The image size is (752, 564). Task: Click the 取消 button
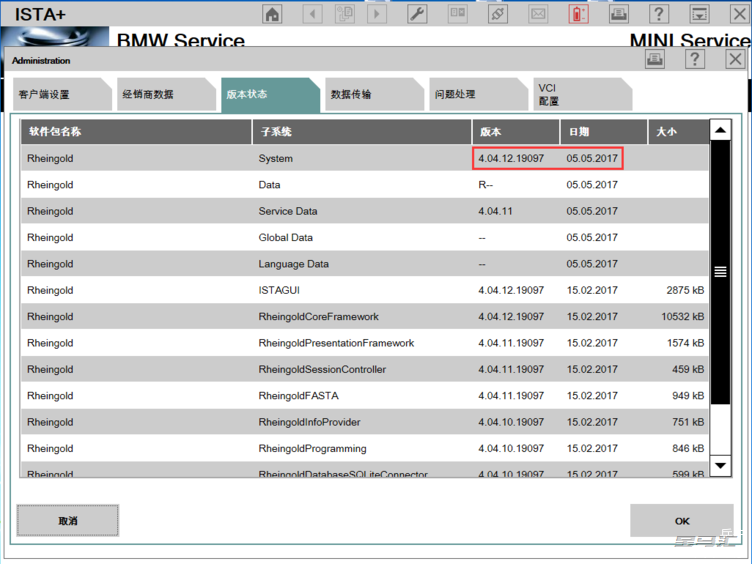[x=68, y=520]
